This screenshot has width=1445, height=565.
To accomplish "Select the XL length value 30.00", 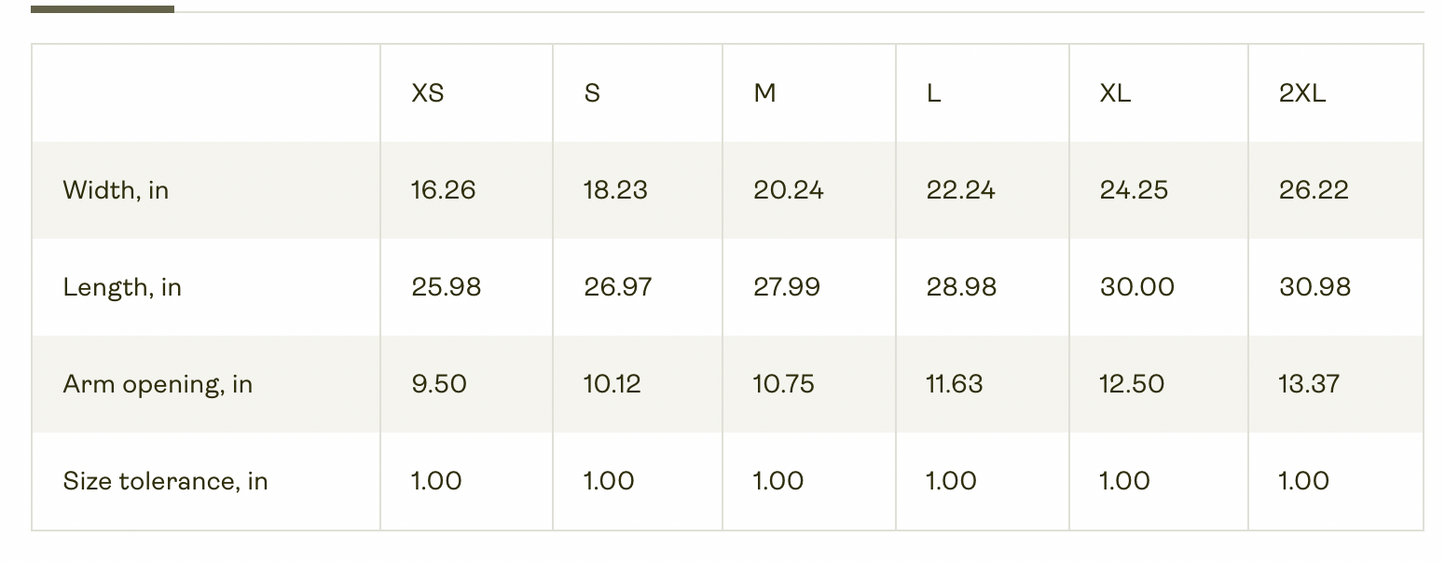I will pos(1137,288).
